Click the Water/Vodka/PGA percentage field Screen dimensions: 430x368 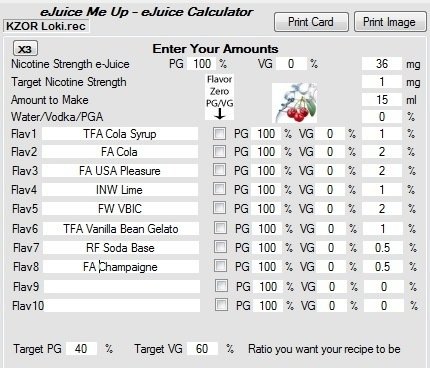pos(382,117)
